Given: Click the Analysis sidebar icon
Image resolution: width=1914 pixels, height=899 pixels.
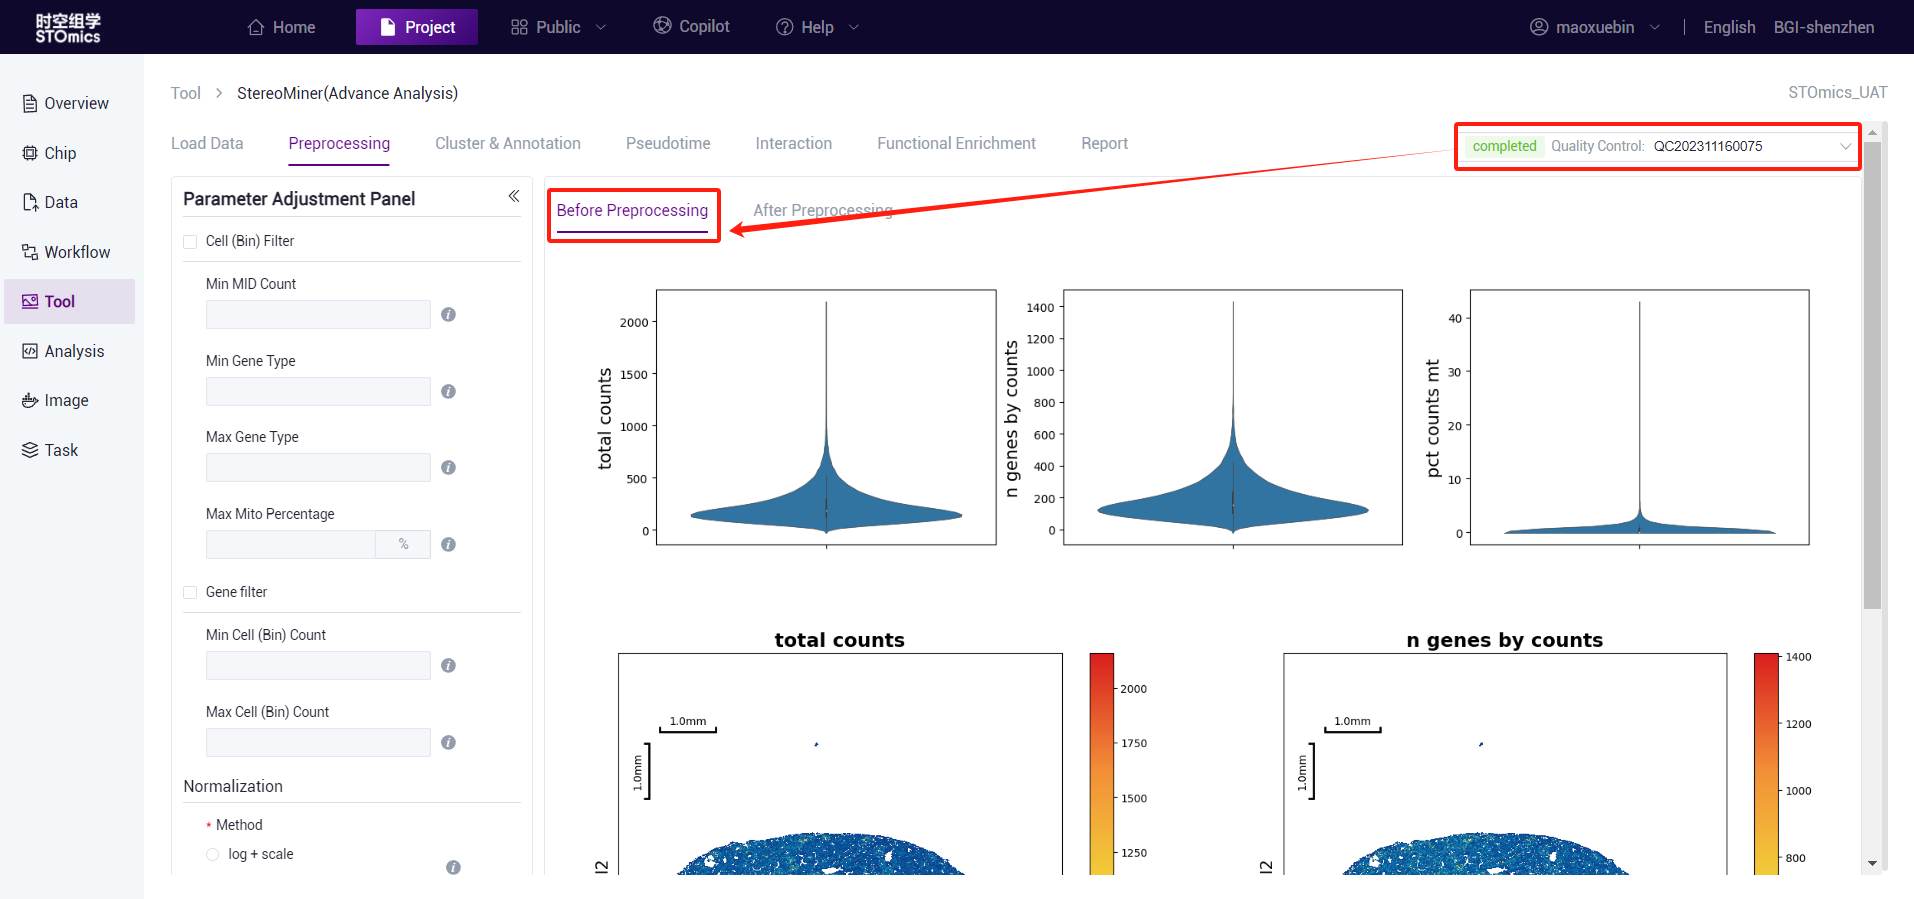Looking at the screenshot, I should [30, 351].
